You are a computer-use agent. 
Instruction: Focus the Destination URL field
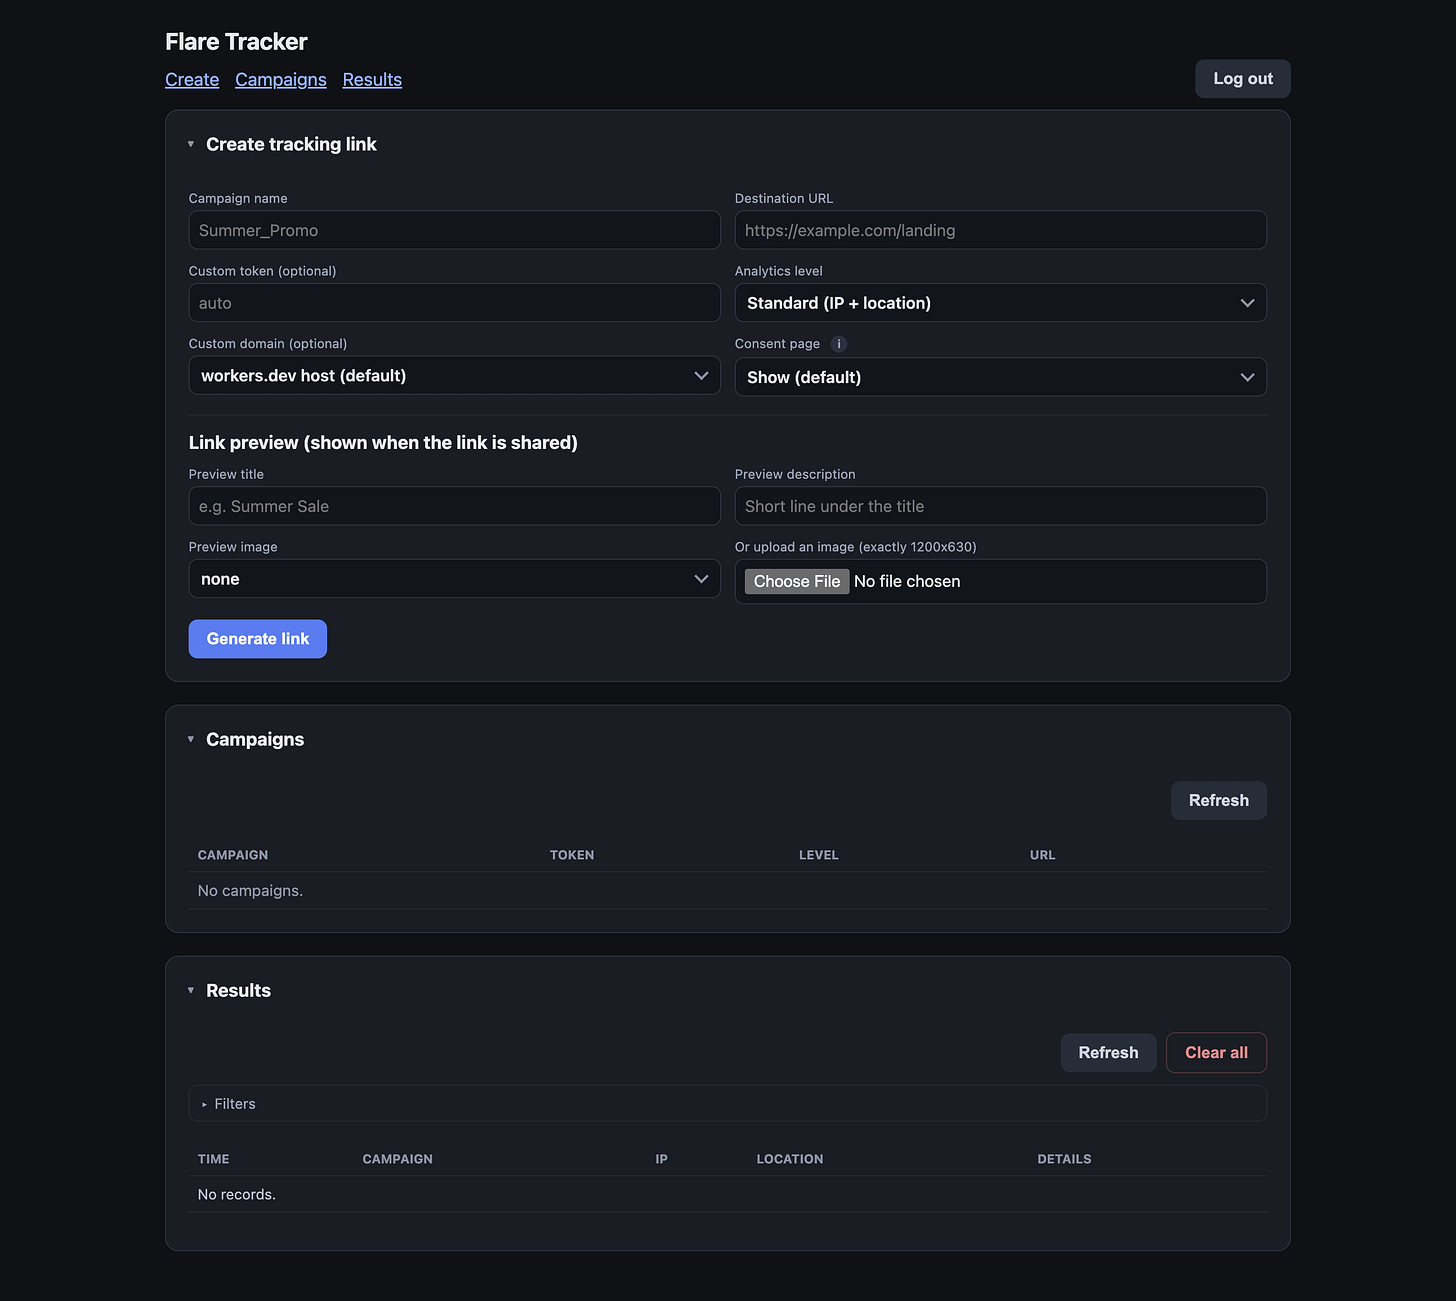coord(1000,230)
